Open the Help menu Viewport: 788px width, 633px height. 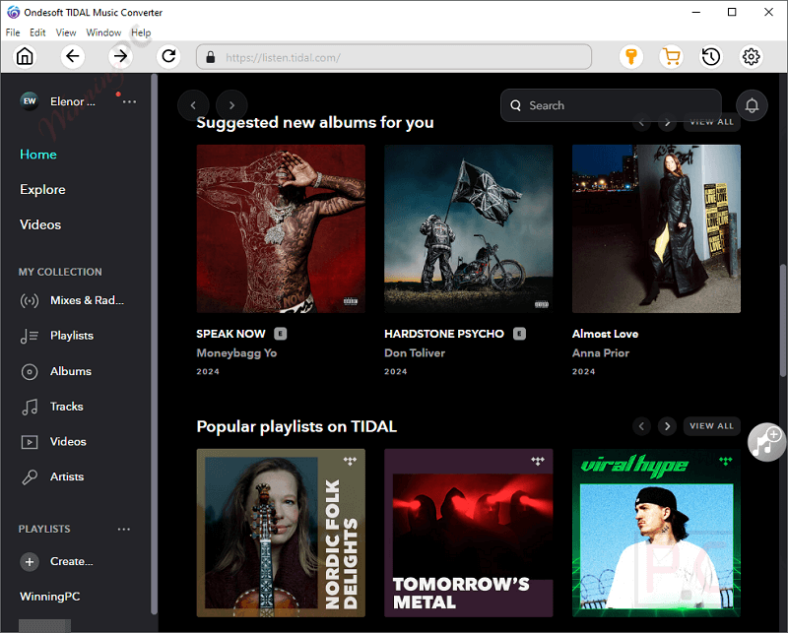coord(141,33)
